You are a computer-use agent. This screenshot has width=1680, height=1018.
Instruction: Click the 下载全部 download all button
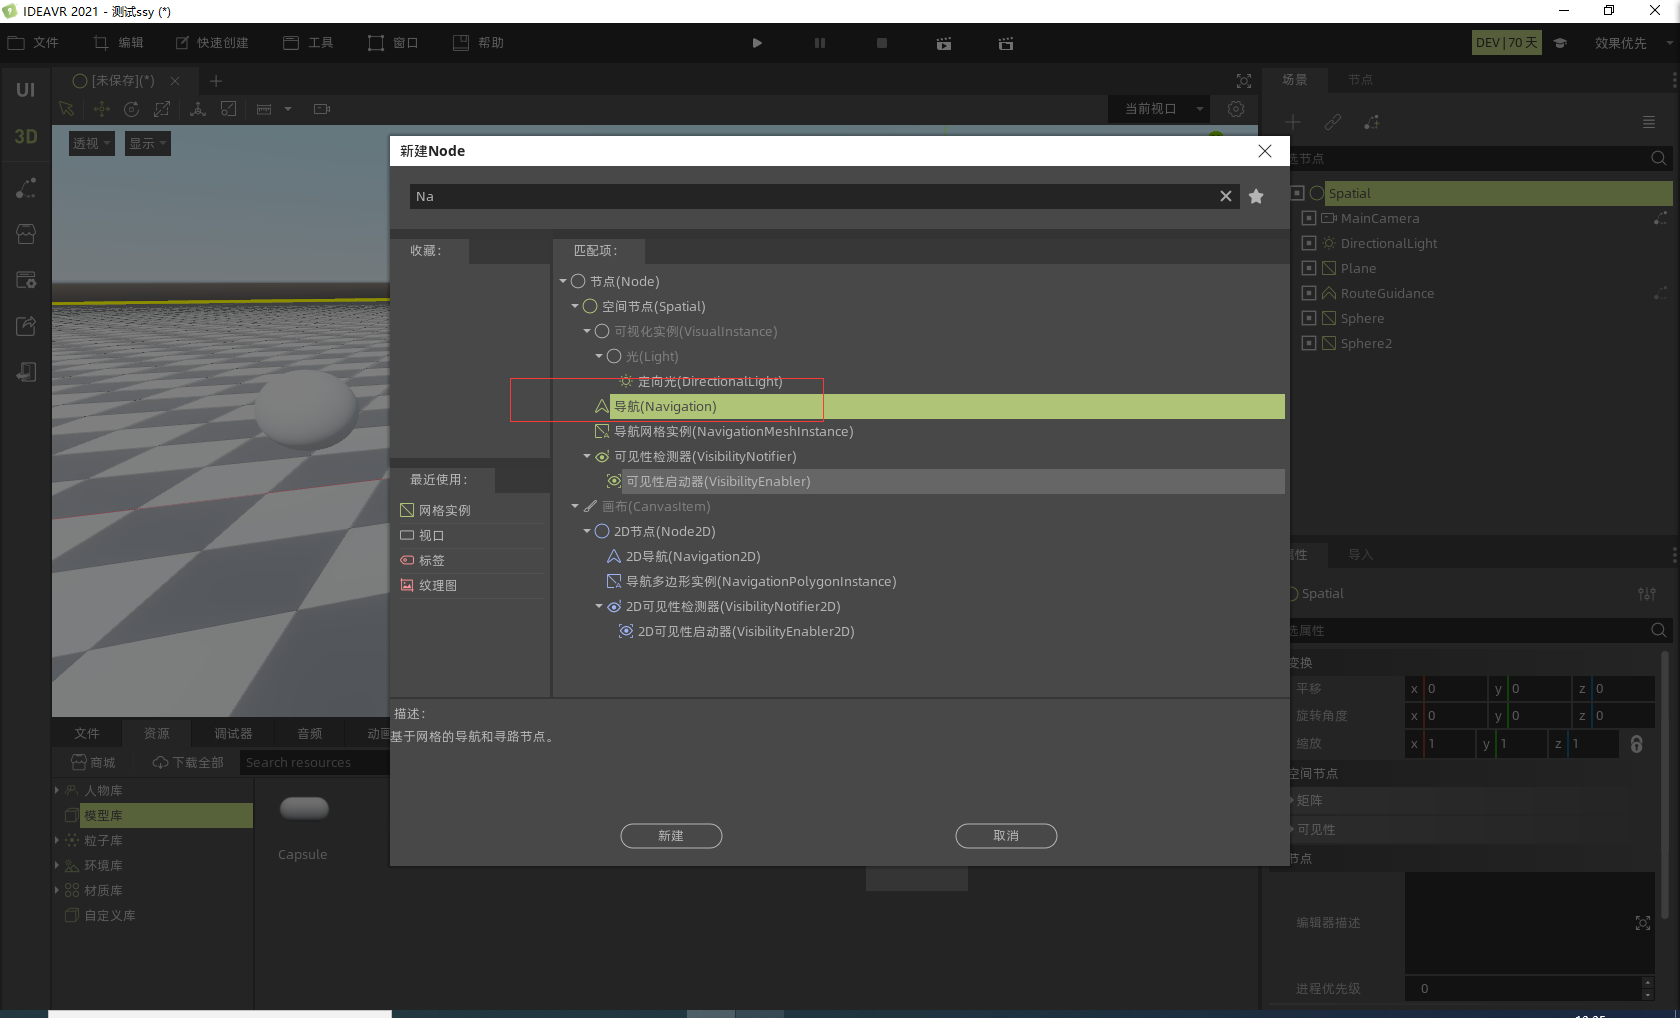click(188, 762)
